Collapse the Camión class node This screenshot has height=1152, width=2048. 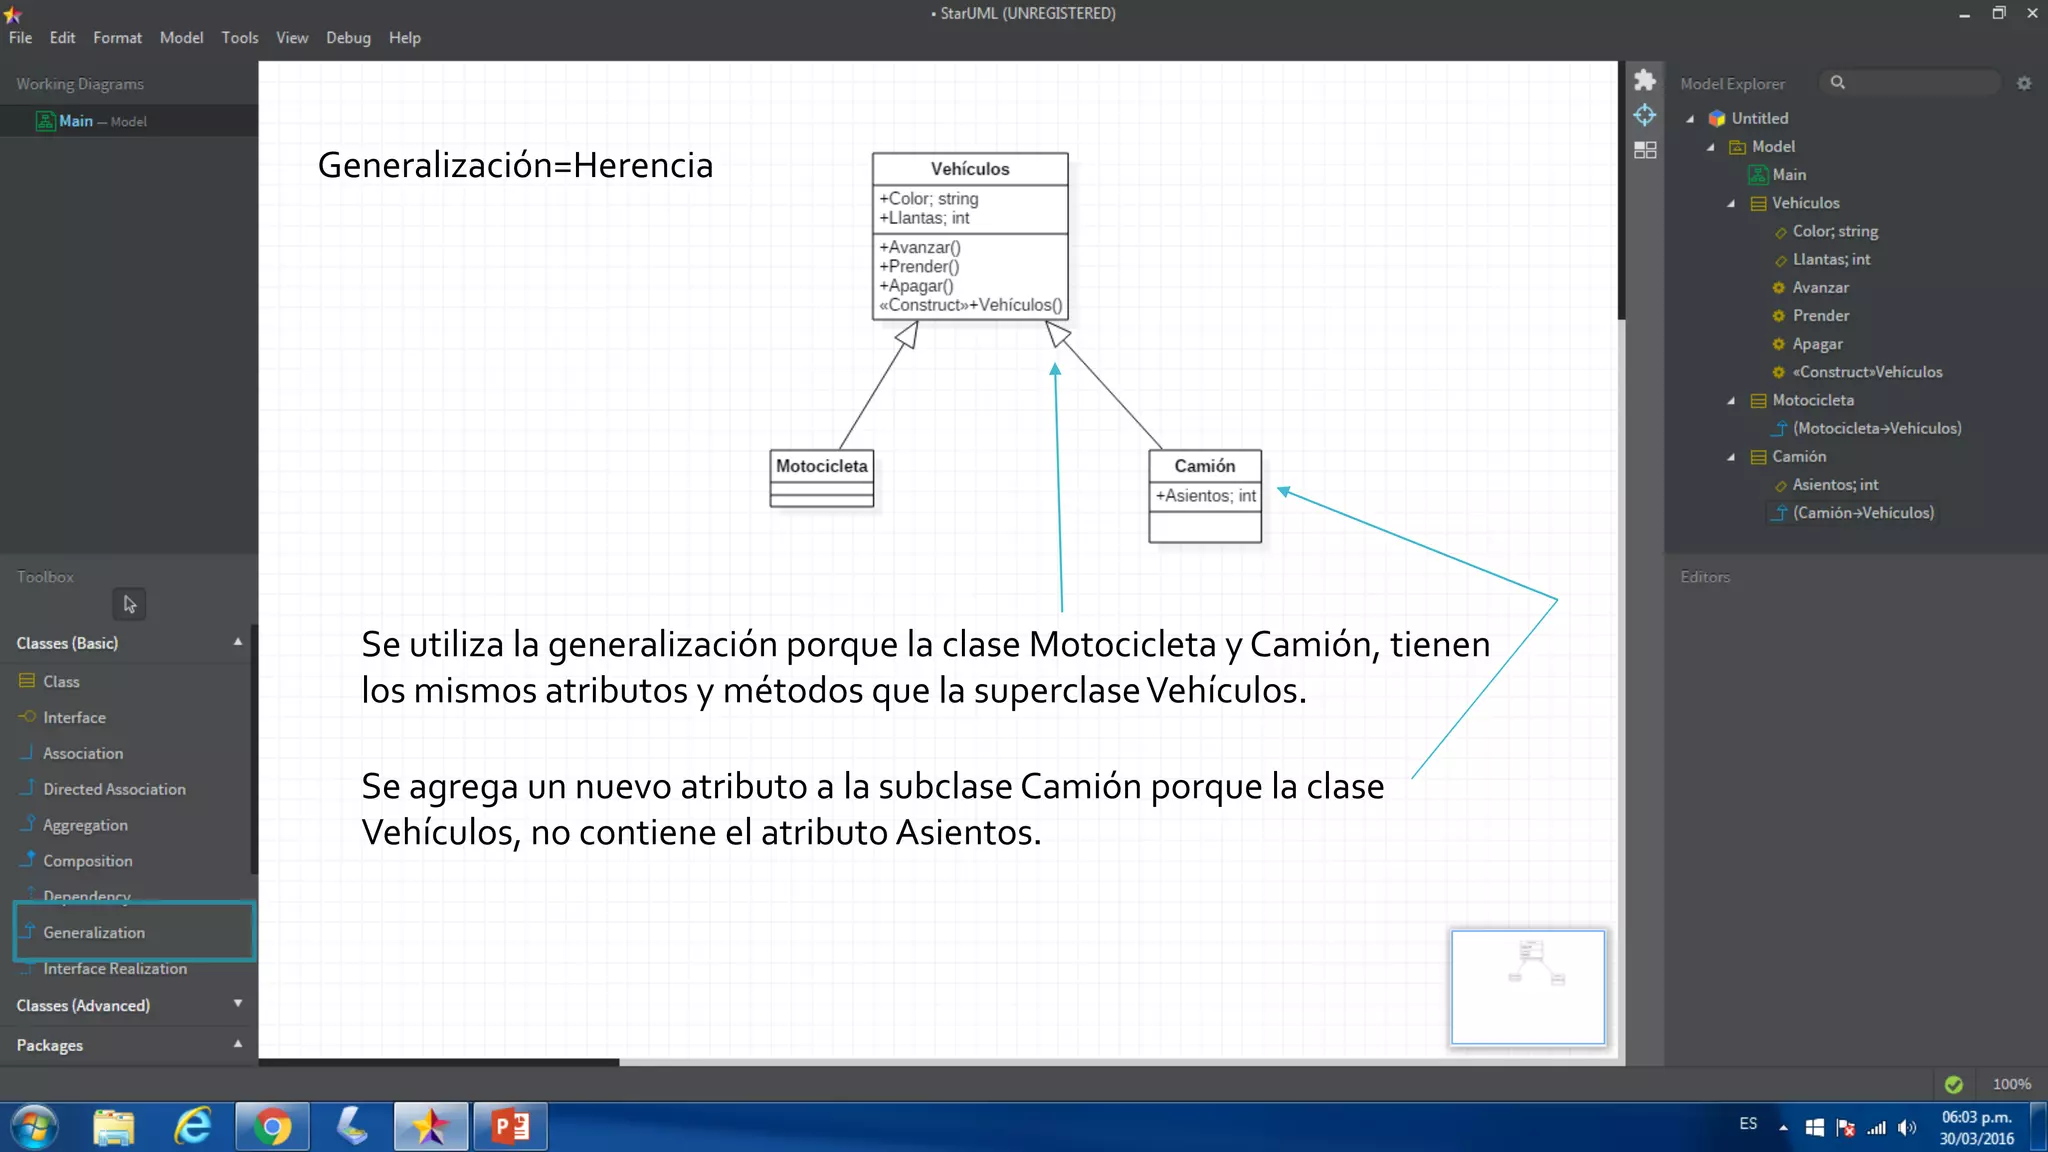point(1731,457)
